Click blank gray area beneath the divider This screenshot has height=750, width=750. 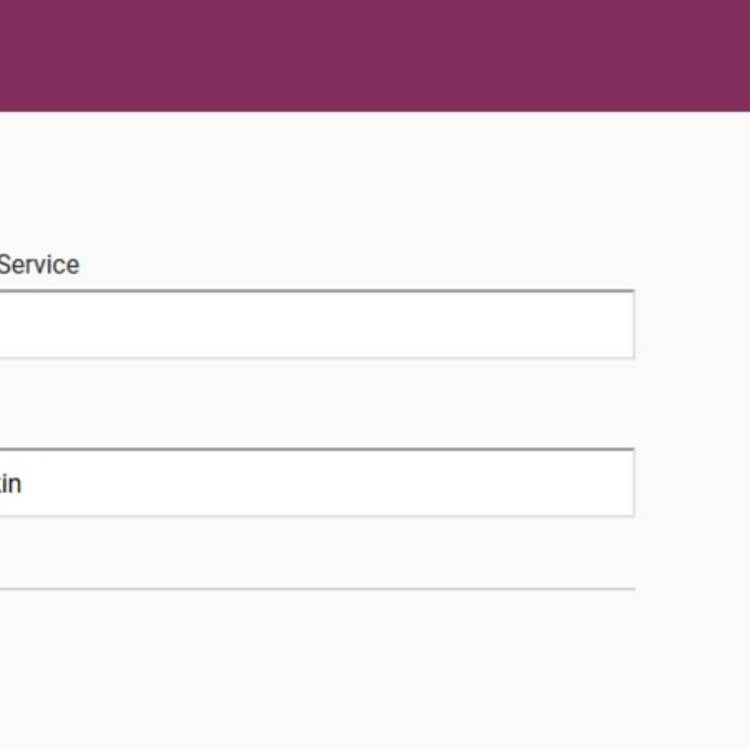point(375,670)
